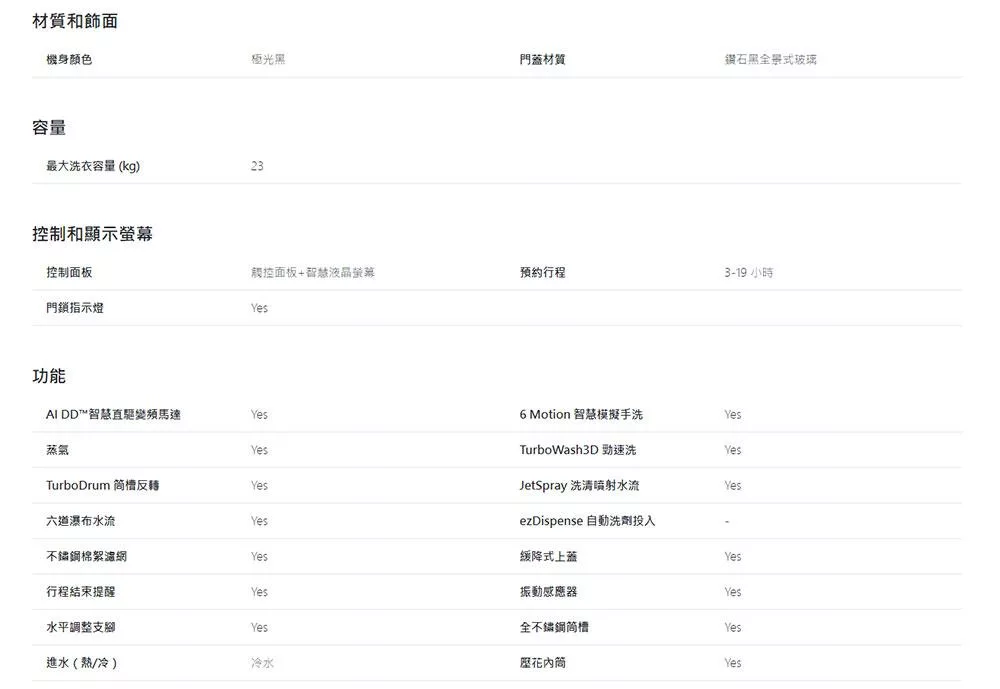Click the AI DD™智慧直驅變頻馬達 label

point(113,414)
